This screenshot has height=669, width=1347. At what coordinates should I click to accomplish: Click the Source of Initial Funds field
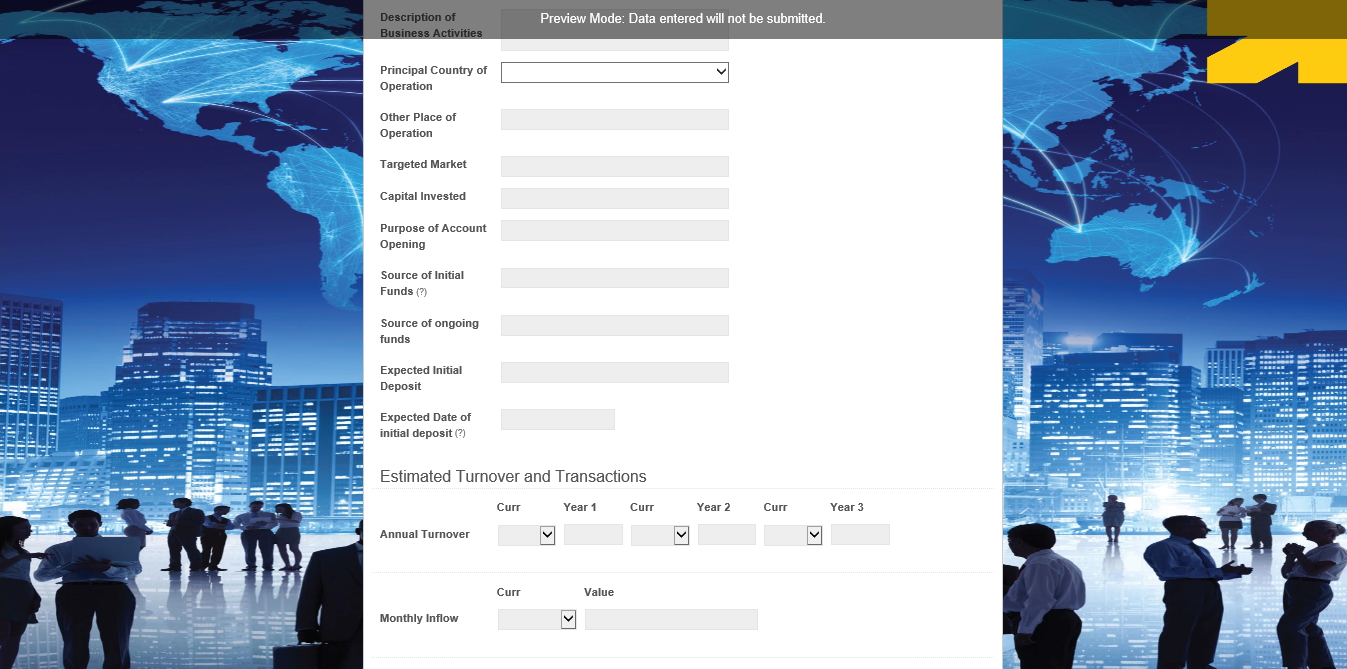pos(614,277)
